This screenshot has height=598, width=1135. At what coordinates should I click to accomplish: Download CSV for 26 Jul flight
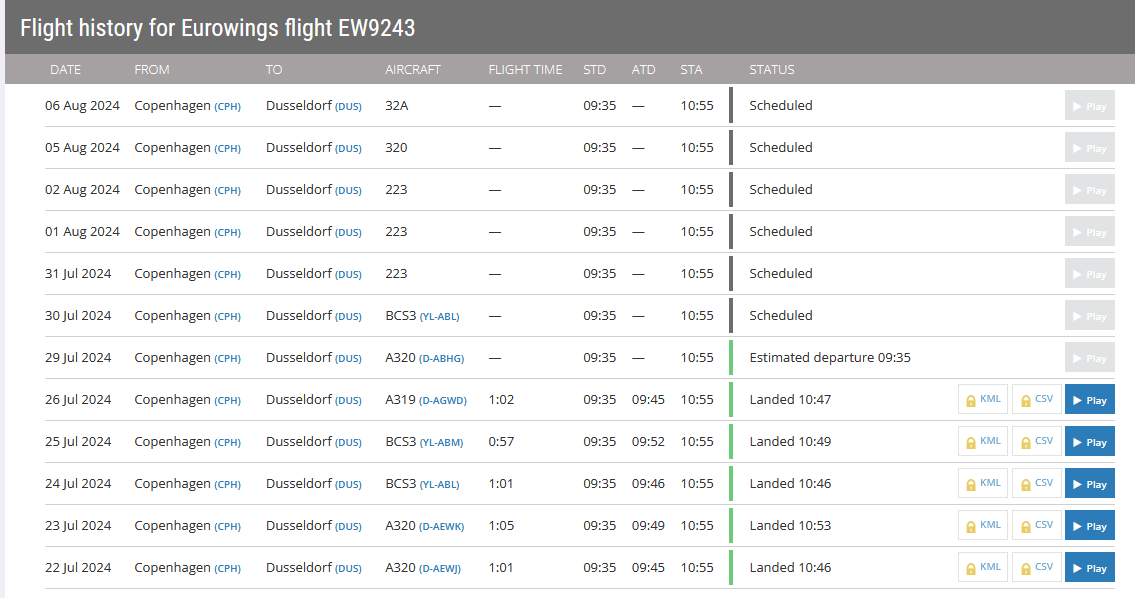[1036, 400]
